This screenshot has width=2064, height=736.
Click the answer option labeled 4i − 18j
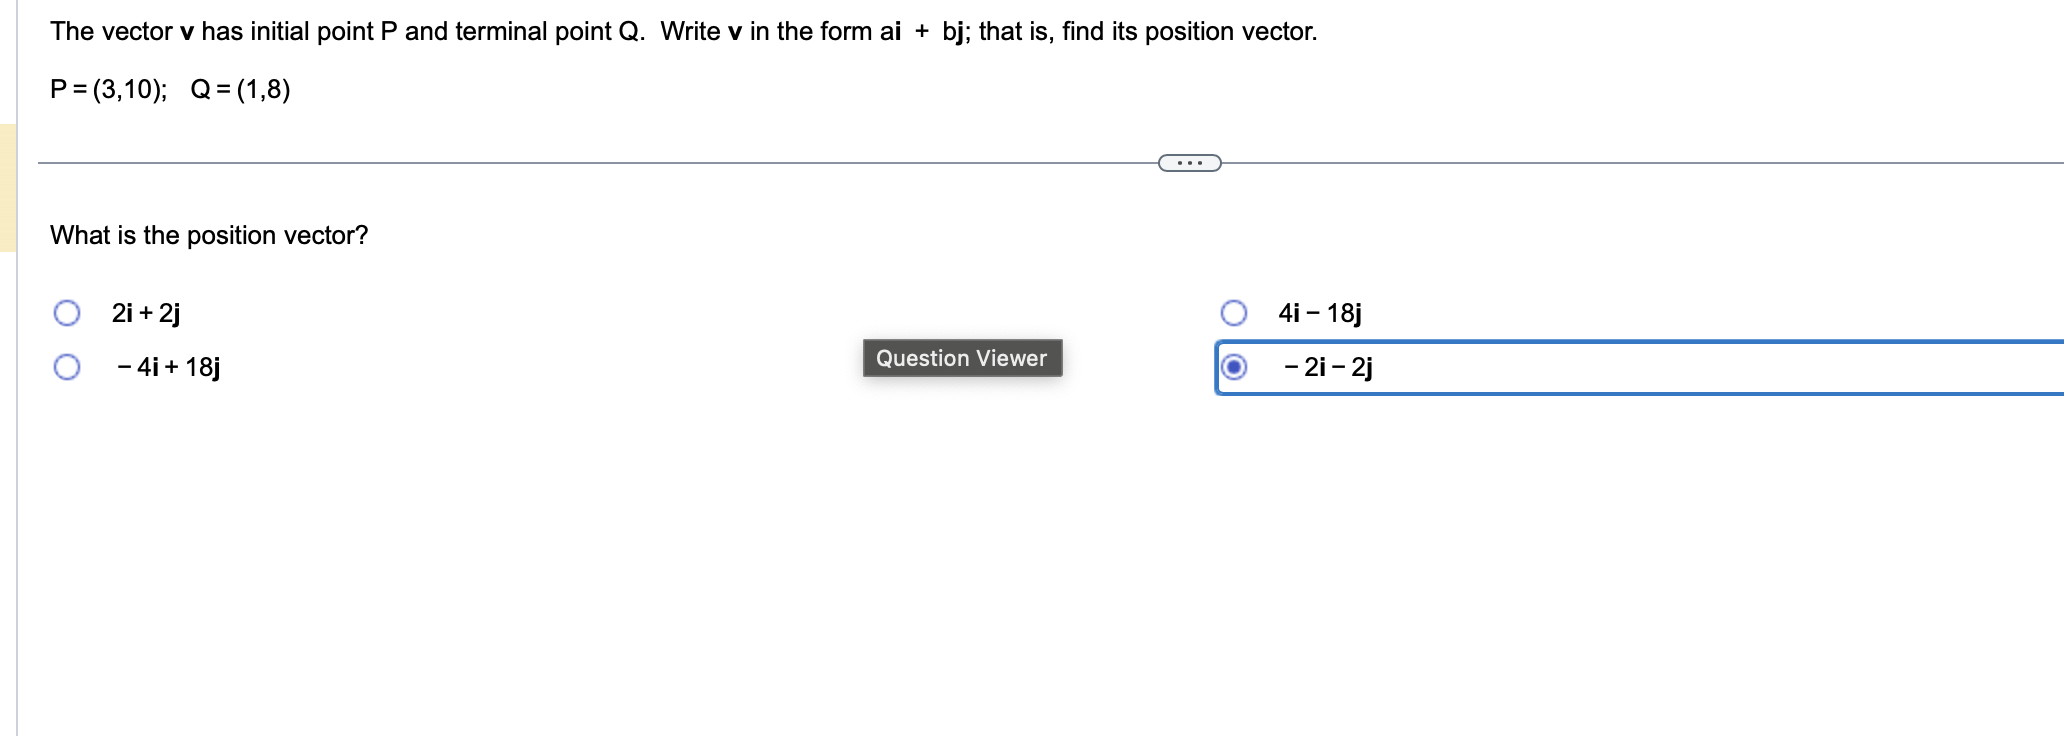1319,313
